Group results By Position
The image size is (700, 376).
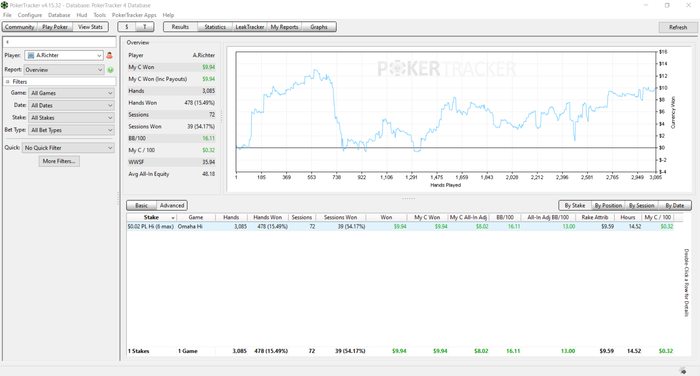608,205
